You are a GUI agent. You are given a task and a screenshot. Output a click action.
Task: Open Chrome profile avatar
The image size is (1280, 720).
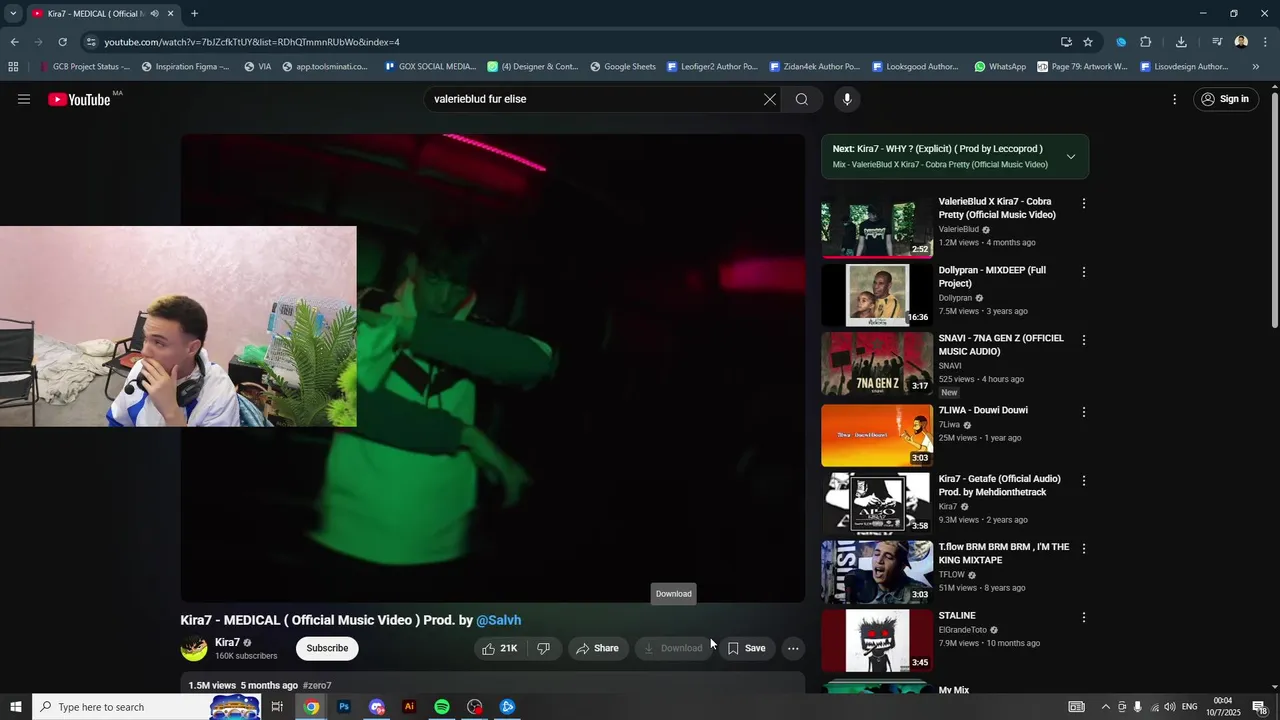(1241, 42)
